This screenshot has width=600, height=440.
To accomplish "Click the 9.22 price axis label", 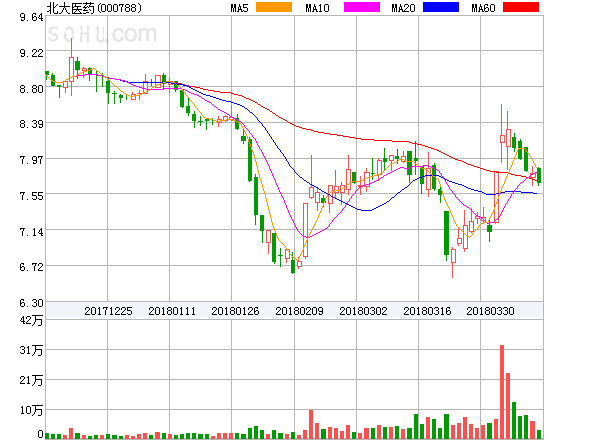I will (31, 53).
